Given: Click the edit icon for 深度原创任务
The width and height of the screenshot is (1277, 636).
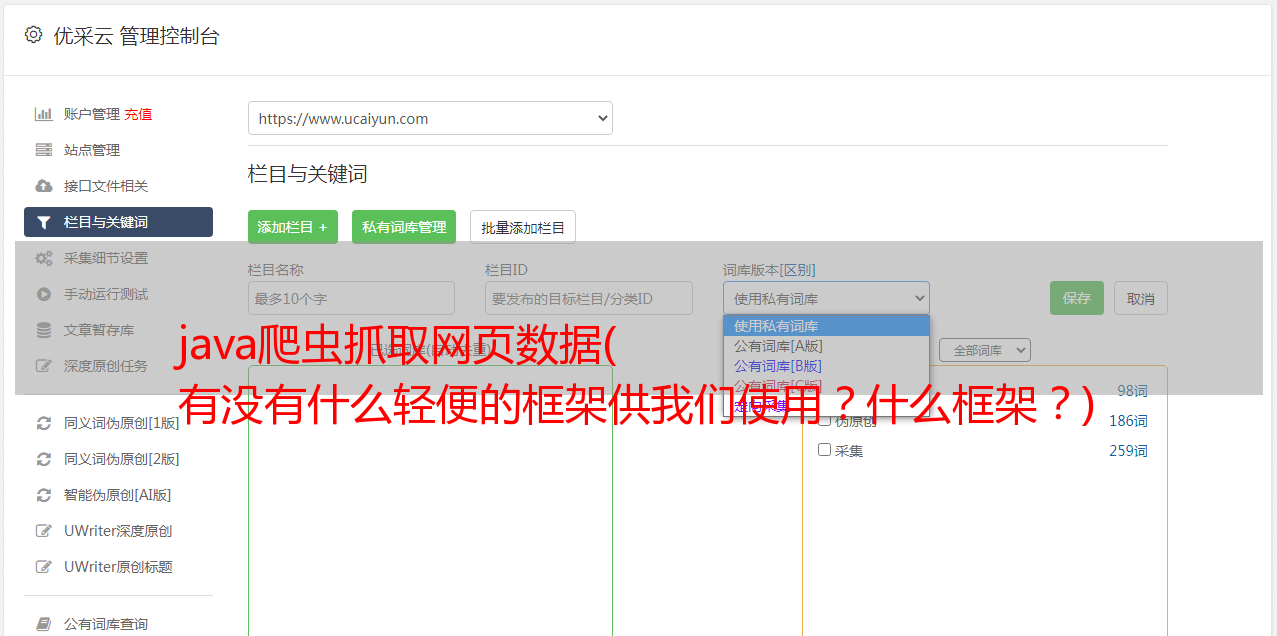Looking at the screenshot, I should point(43,366).
